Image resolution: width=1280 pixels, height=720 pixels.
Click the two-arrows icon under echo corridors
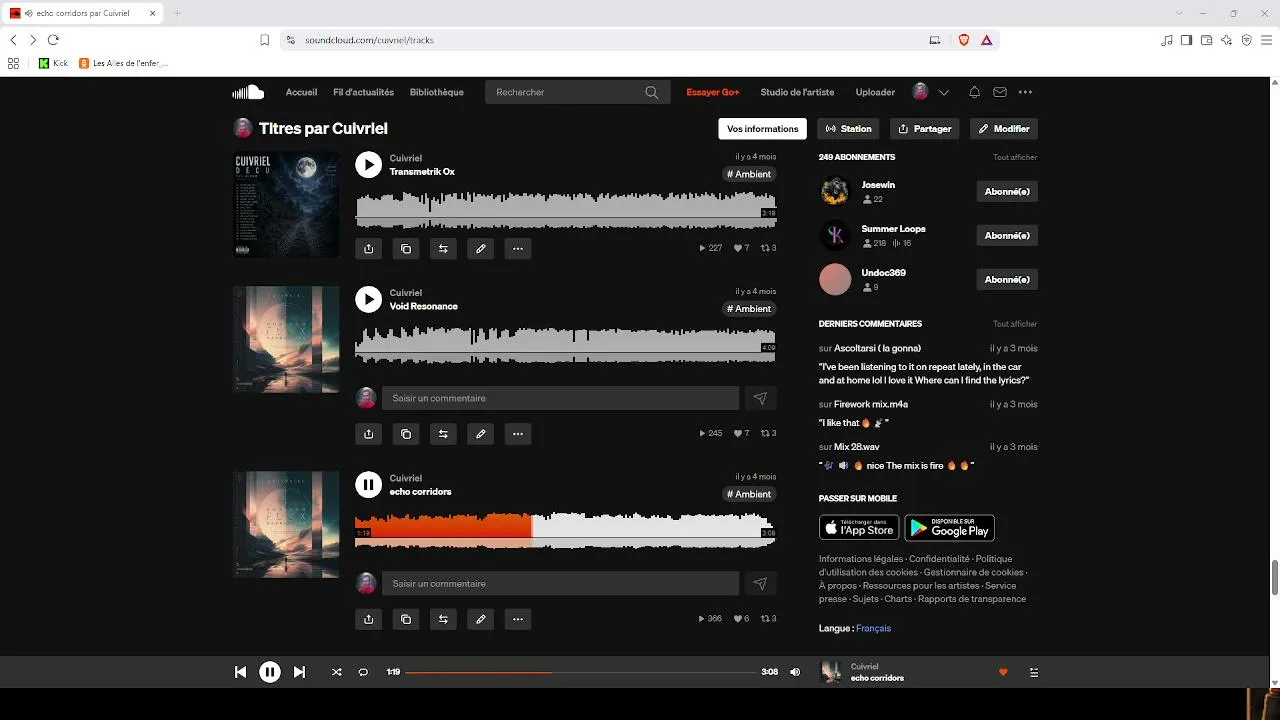(443, 619)
